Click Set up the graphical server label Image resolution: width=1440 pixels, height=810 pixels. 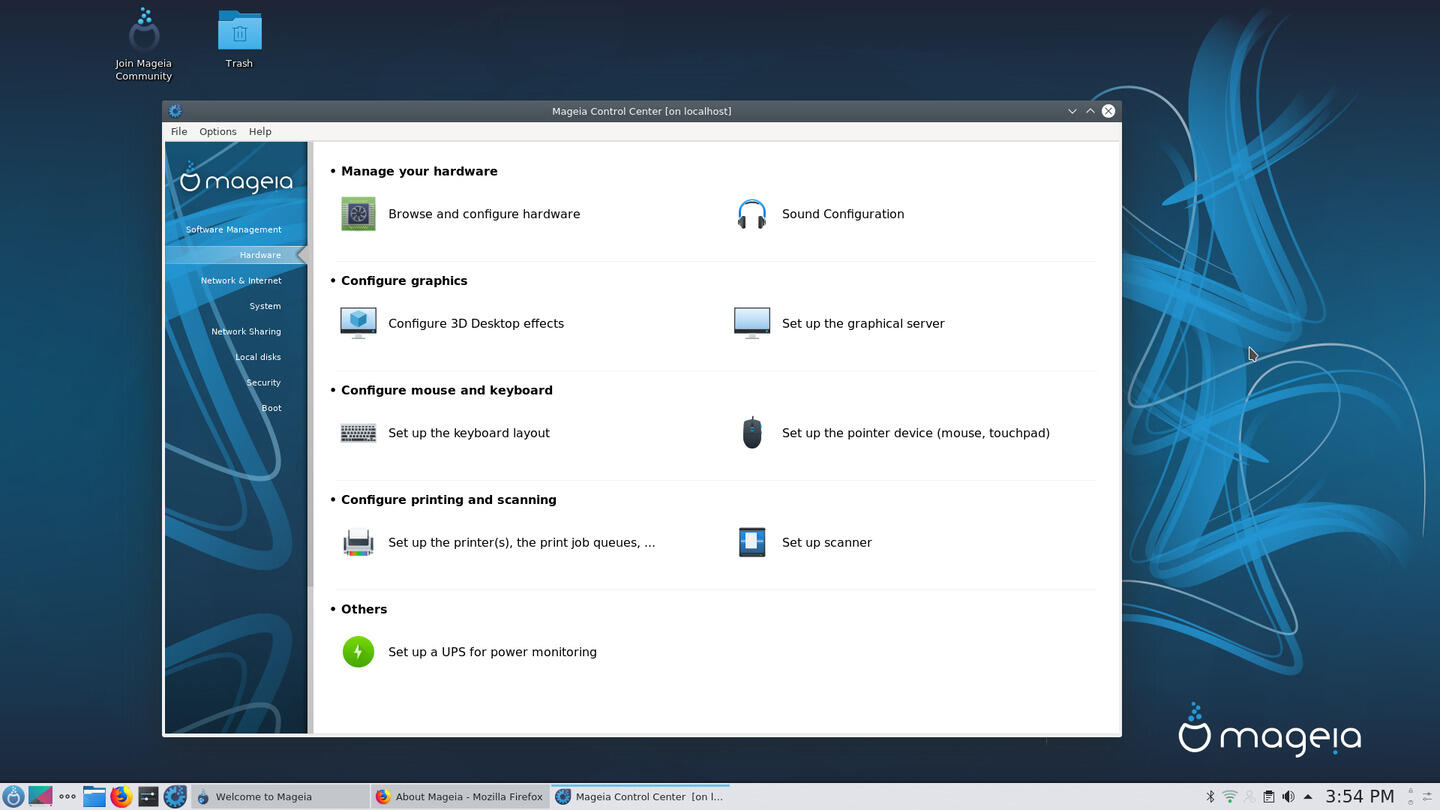tap(863, 323)
